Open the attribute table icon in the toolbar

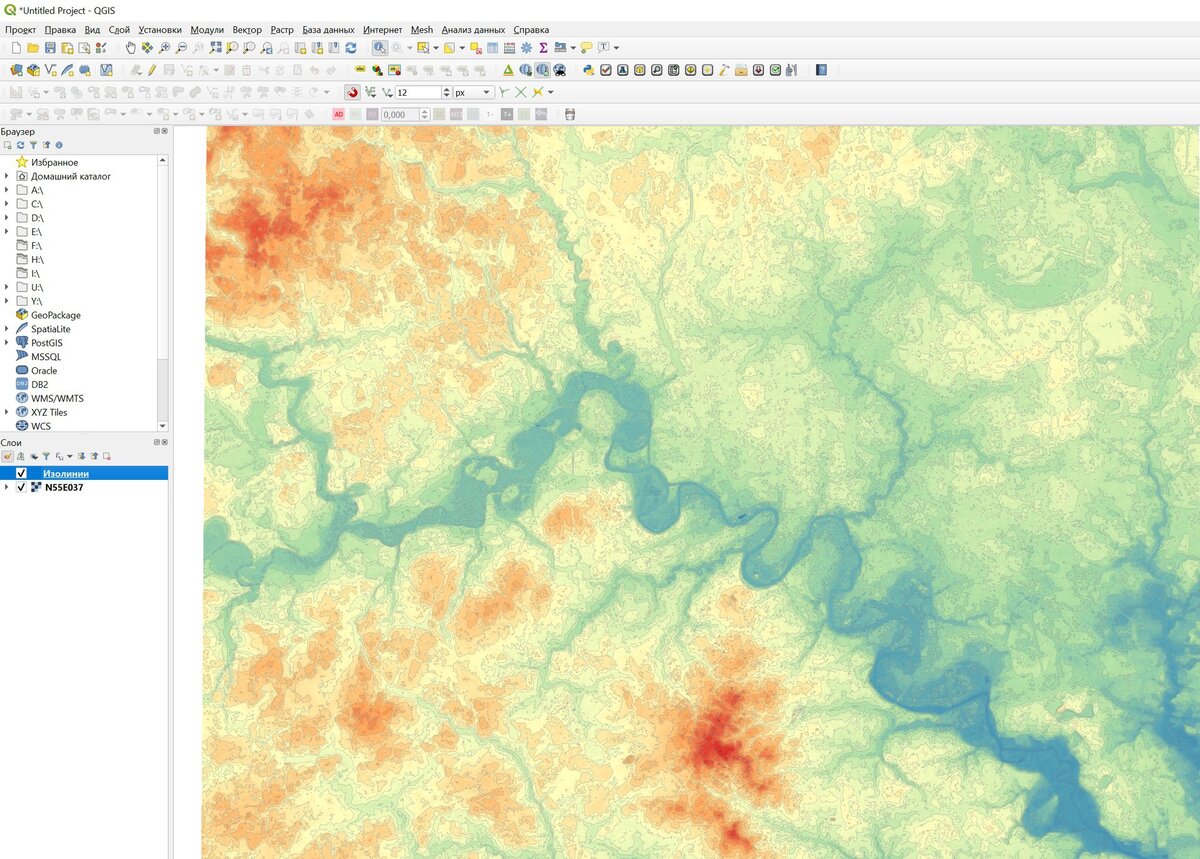493,48
